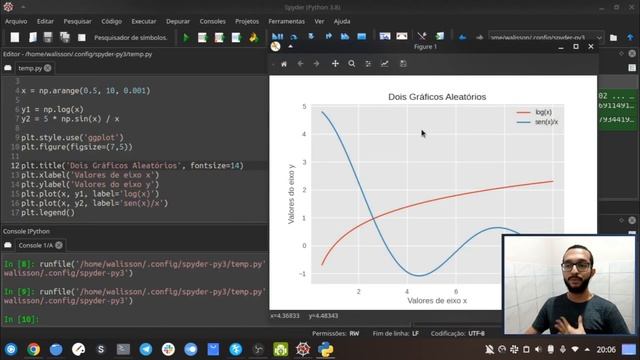Click the Home icon in Figure 1 toolbar
Screen dimensions: 640x360
[x=284, y=64]
